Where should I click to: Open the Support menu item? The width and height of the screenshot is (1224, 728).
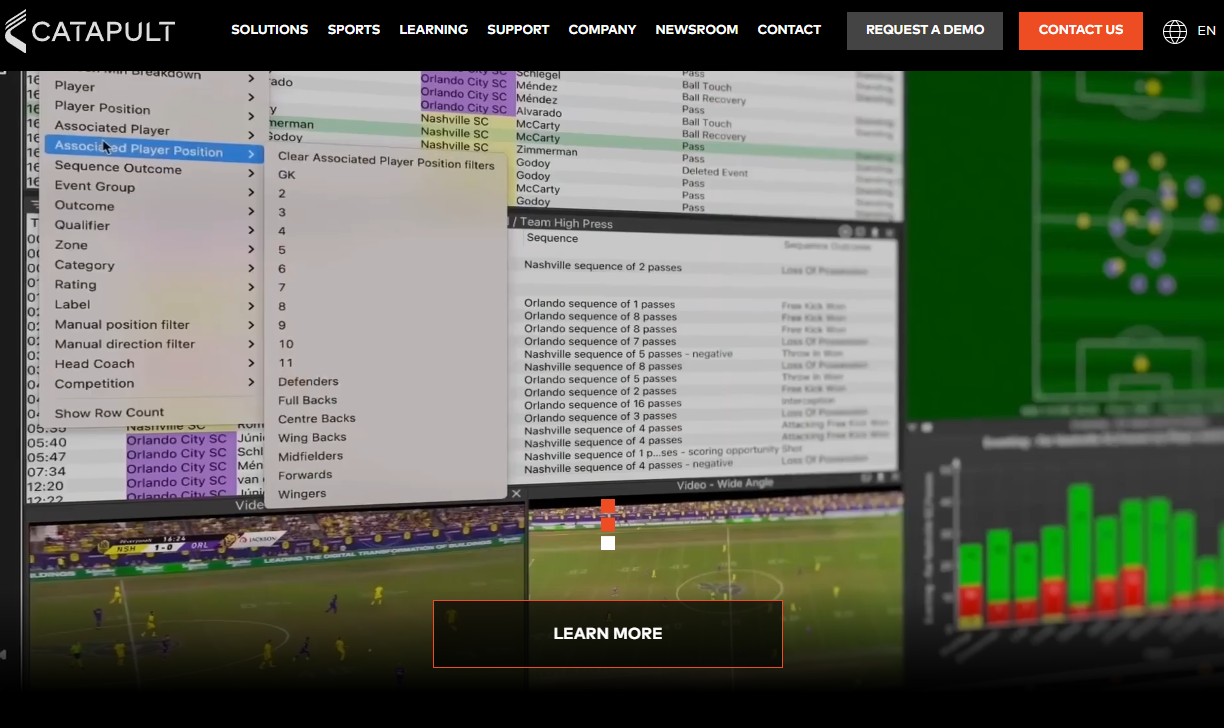coord(518,30)
